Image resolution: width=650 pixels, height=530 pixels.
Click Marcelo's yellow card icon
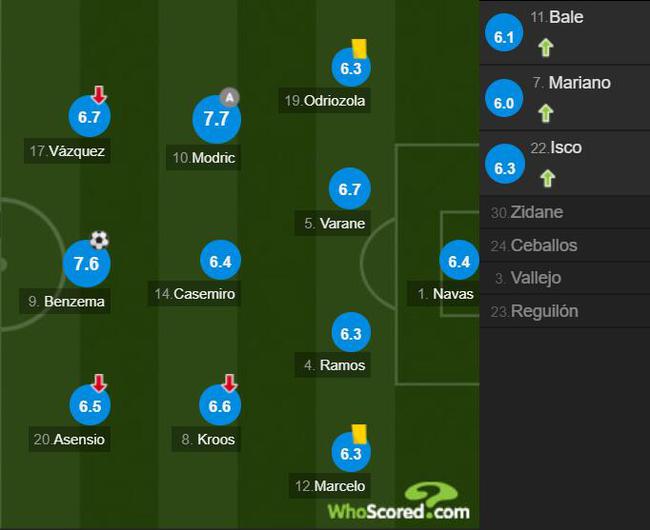pos(359,433)
